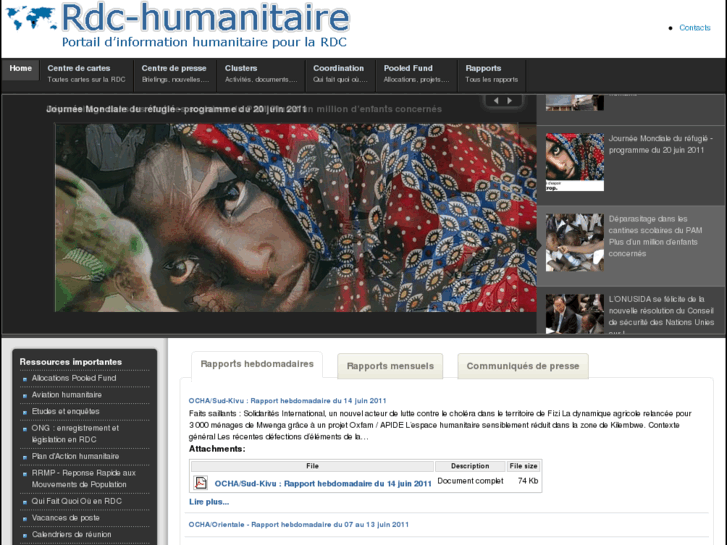Open the PDF icon for Sud-Kivu report
The width and height of the screenshot is (727, 545).
200,482
